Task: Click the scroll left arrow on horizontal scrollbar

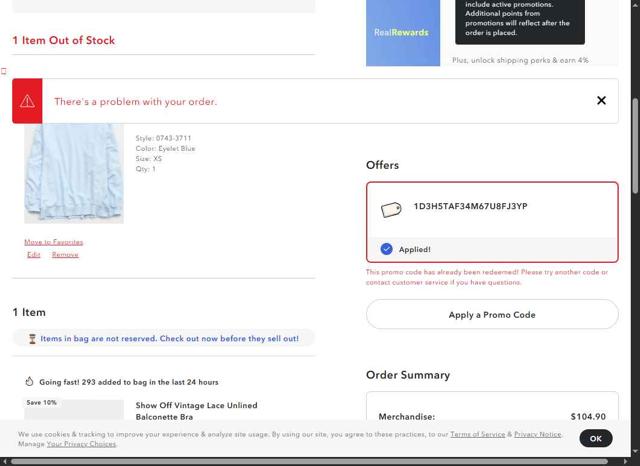Action: [x=4, y=462]
